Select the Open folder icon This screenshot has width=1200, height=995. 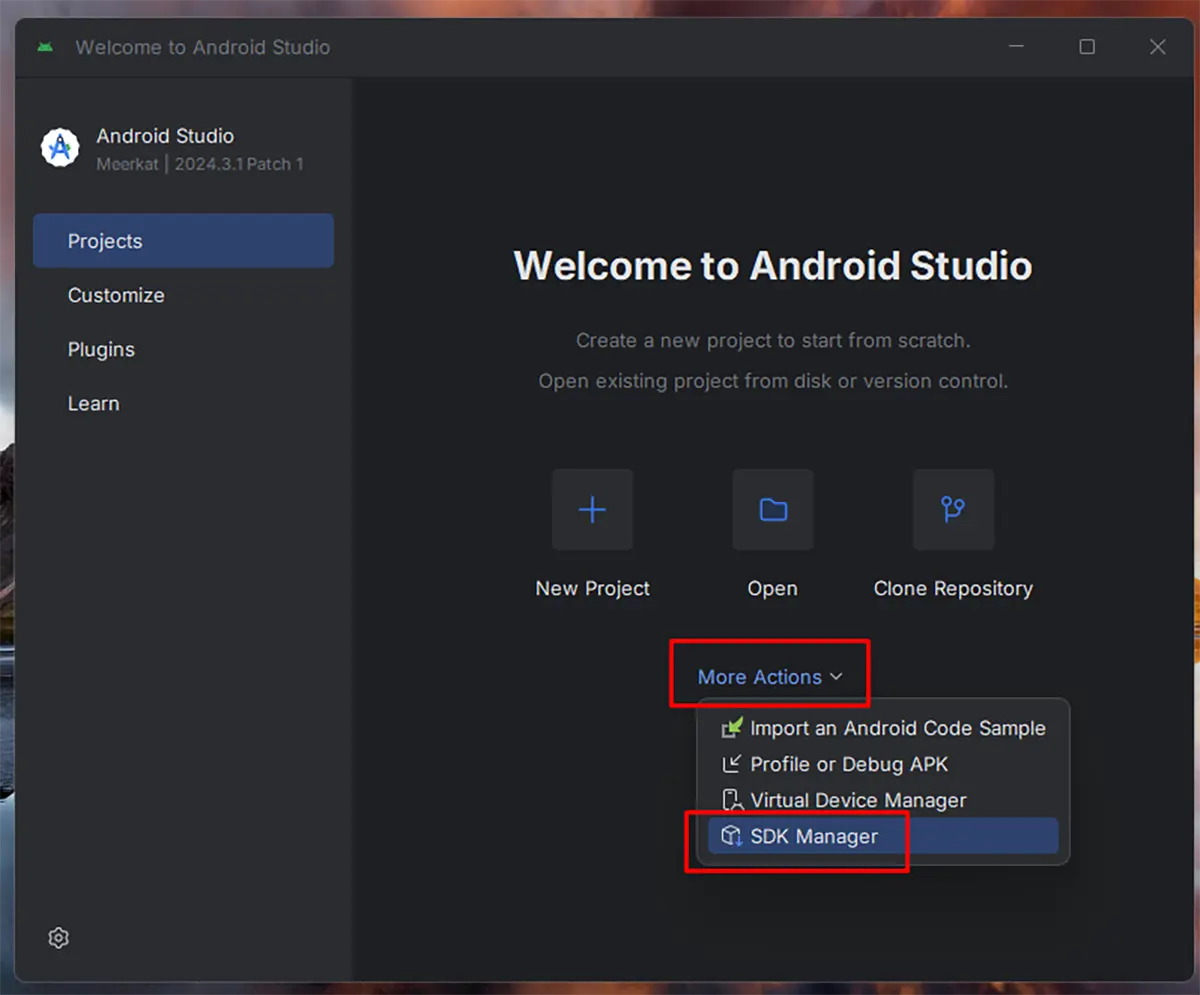pos(772,510)
